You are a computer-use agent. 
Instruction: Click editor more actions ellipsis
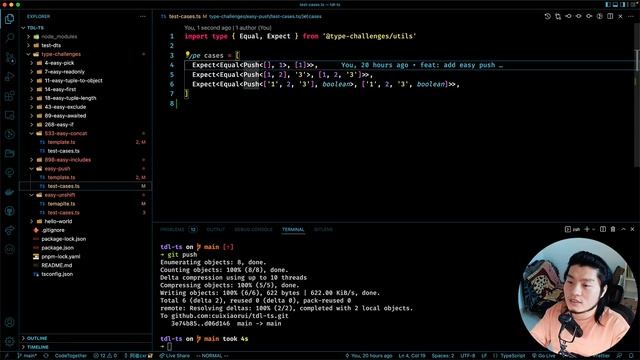(631, 16)
